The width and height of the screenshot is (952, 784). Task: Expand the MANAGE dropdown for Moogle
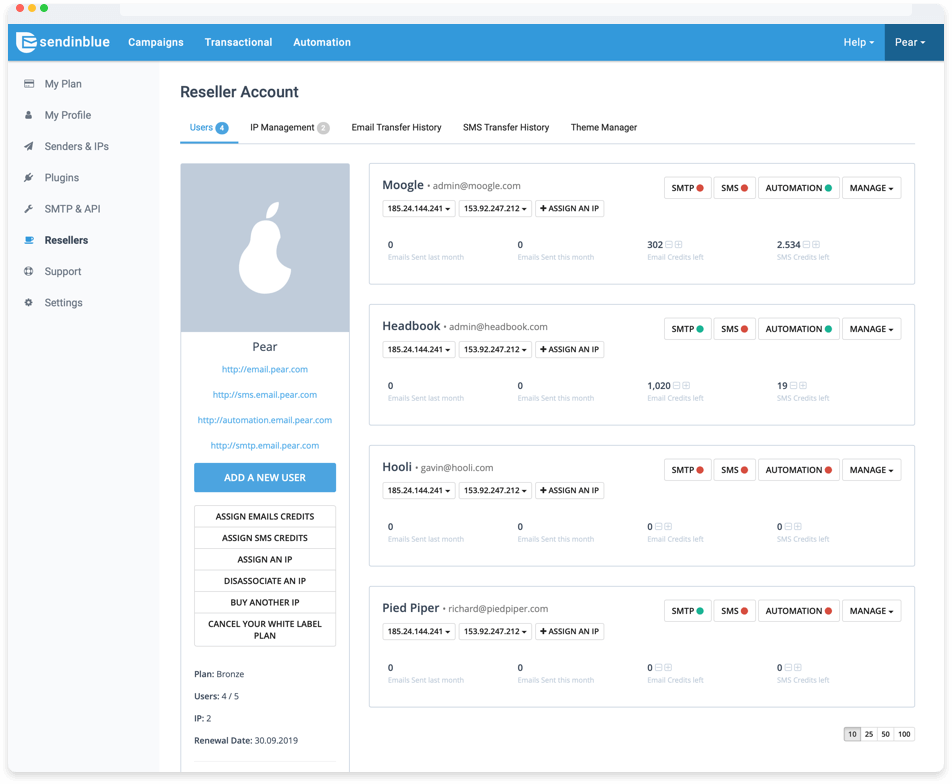tap(871, 188)
